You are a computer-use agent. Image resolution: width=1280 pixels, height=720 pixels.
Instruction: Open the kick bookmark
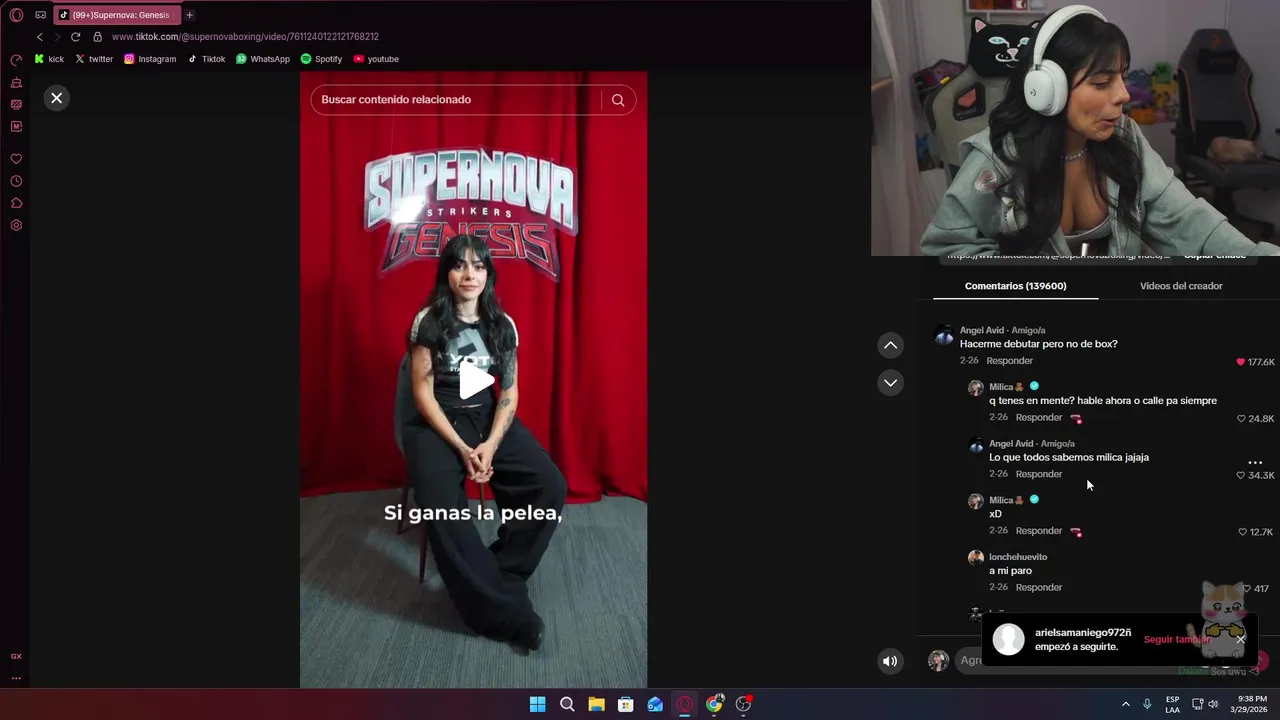coord(49,59)
